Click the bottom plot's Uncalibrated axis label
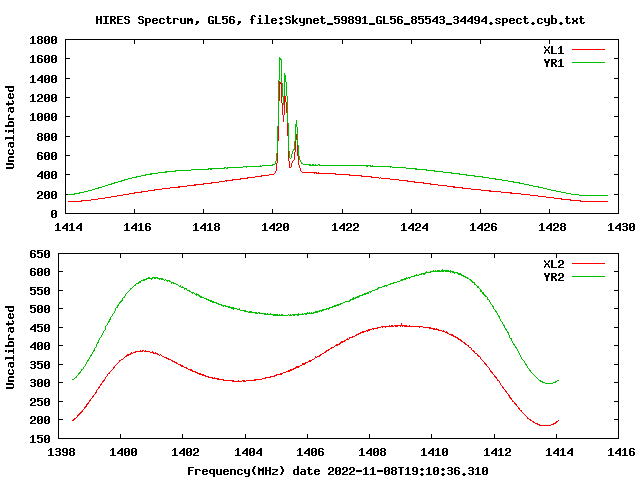This screenshot has height=480, width=640. (x=10, y=347)
